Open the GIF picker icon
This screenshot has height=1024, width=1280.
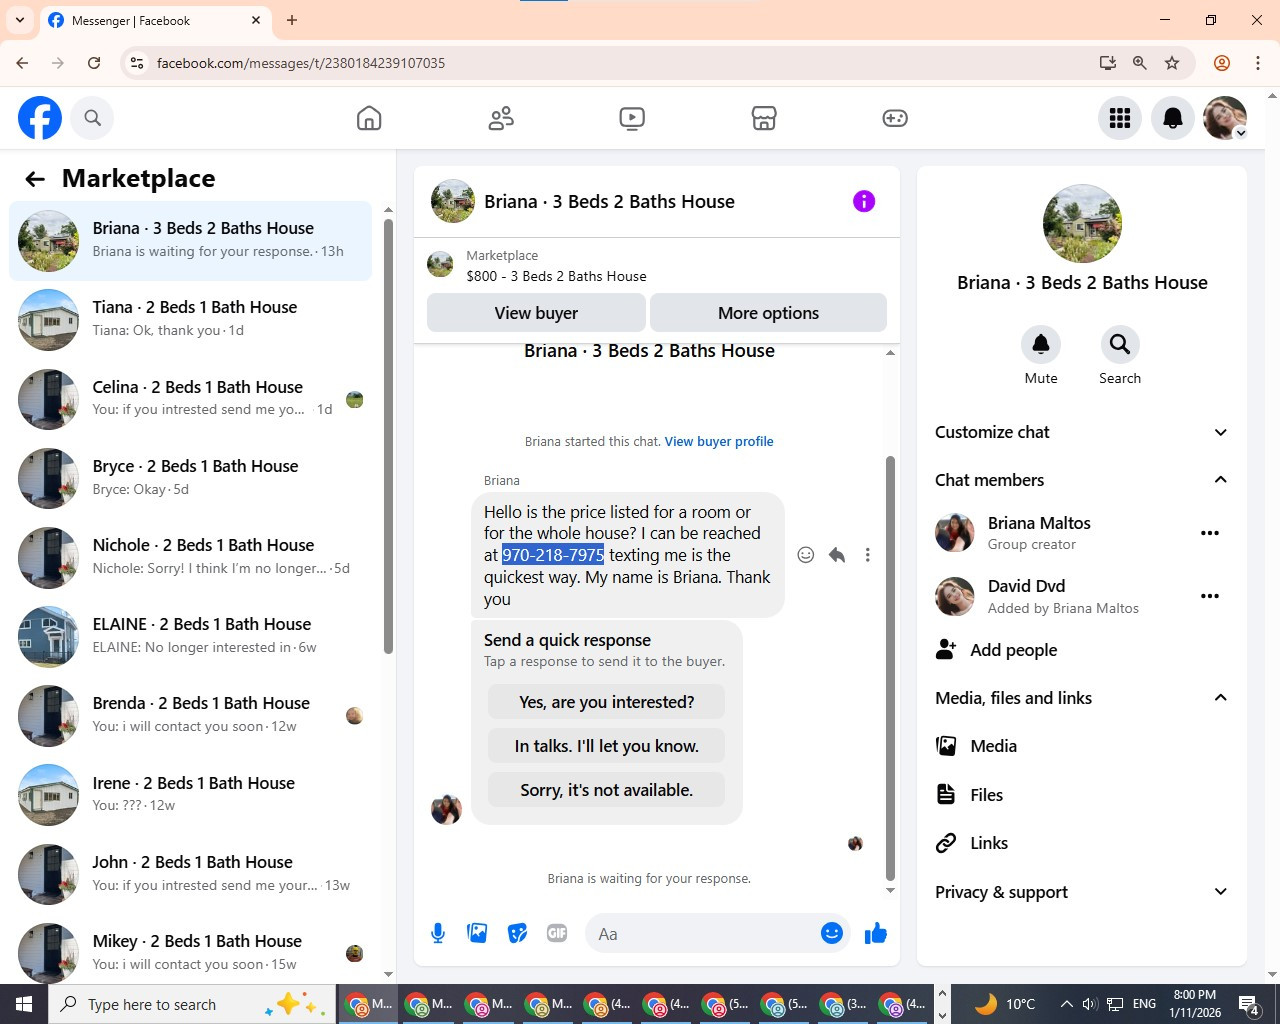point(557,933)
